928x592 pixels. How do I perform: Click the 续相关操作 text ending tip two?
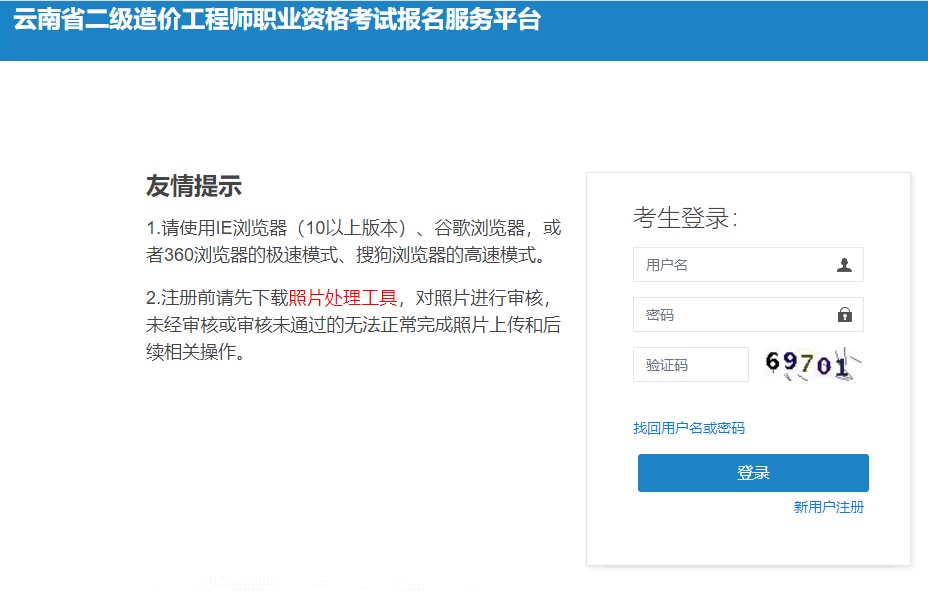tap(195, 353)
